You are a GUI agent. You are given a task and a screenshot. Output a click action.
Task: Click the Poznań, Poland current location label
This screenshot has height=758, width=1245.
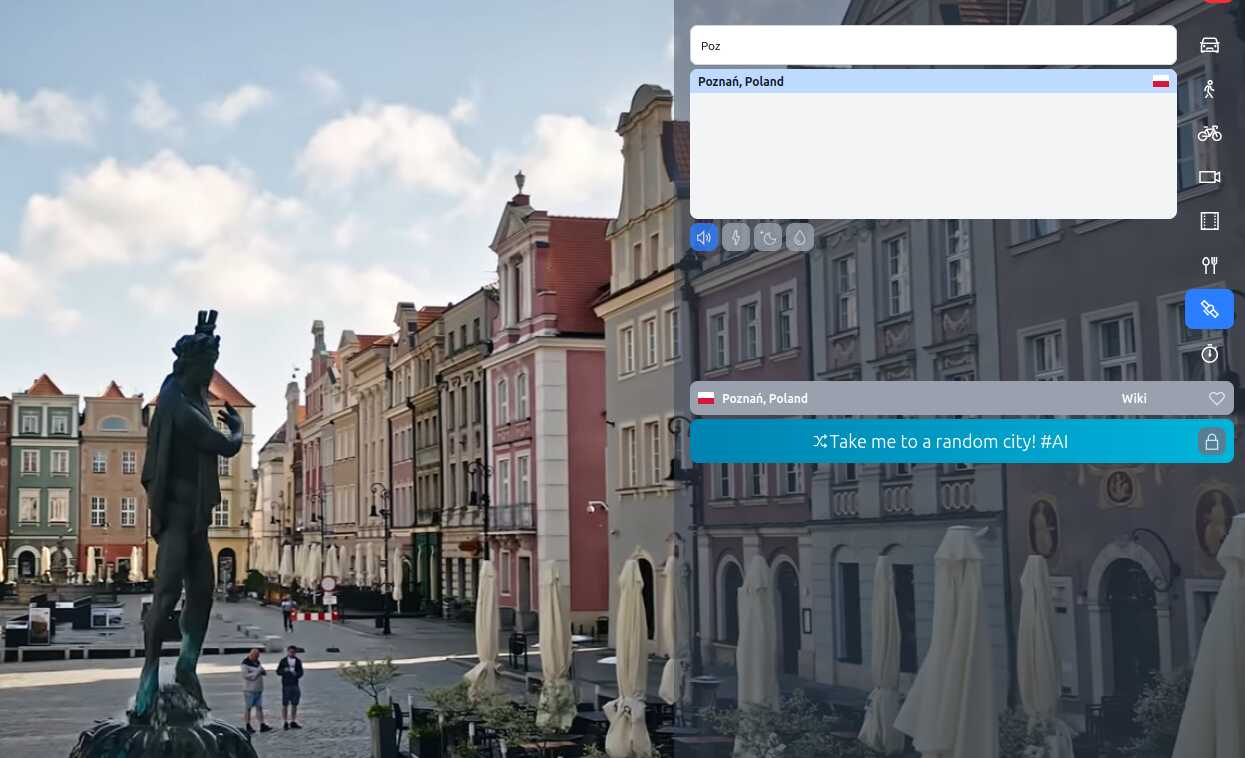pos(764,398)
